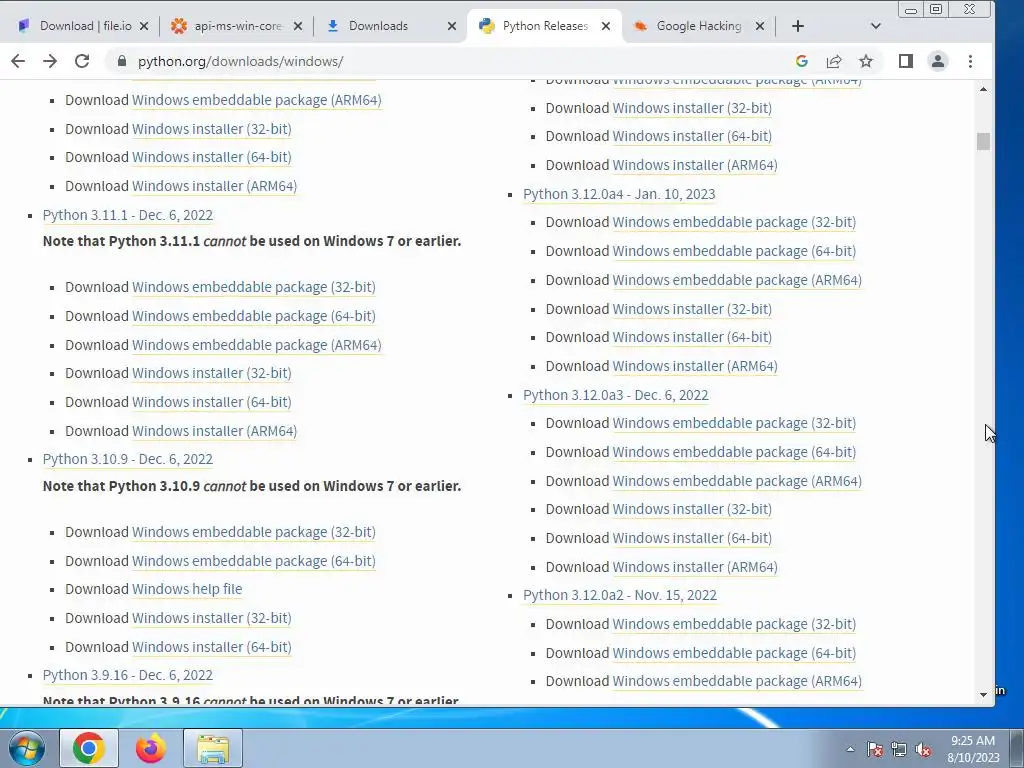Screen dimensions: 1024x768
Task: Open Windows Explorer from taskbar
Action: point(213,748)
